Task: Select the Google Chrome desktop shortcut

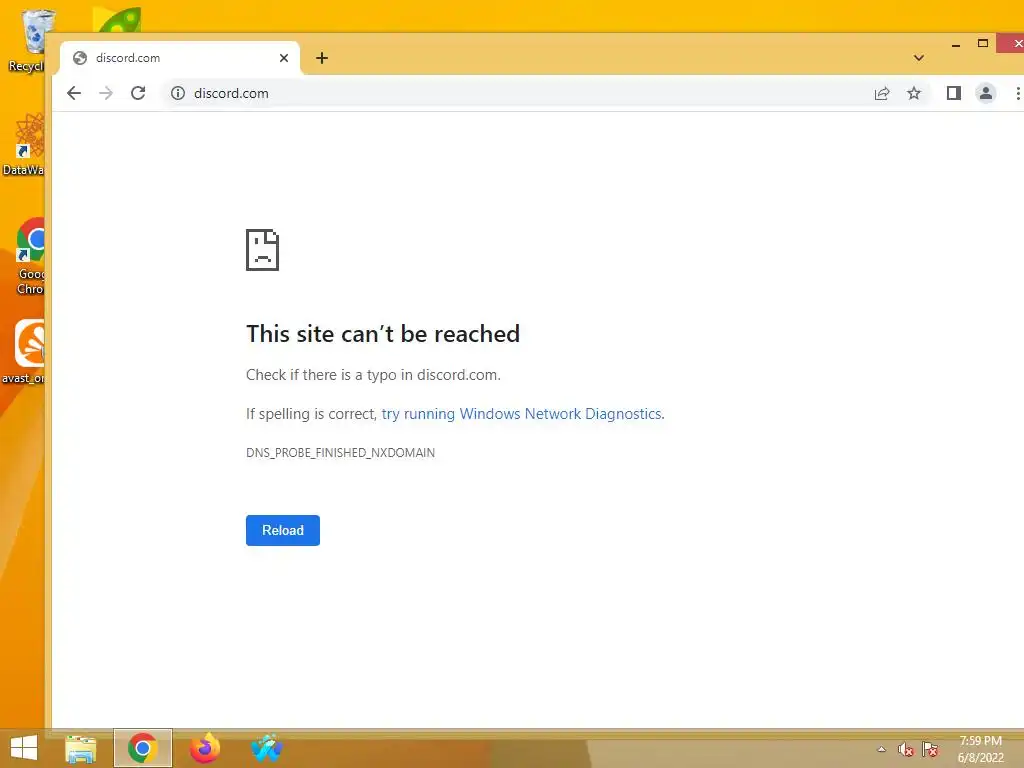Action: 30,257
